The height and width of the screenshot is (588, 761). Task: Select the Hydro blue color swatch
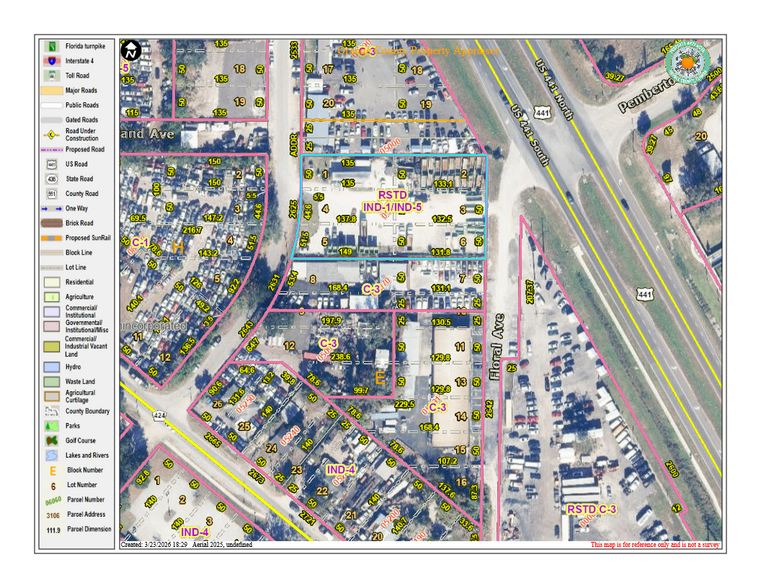(x=50, y=367)
